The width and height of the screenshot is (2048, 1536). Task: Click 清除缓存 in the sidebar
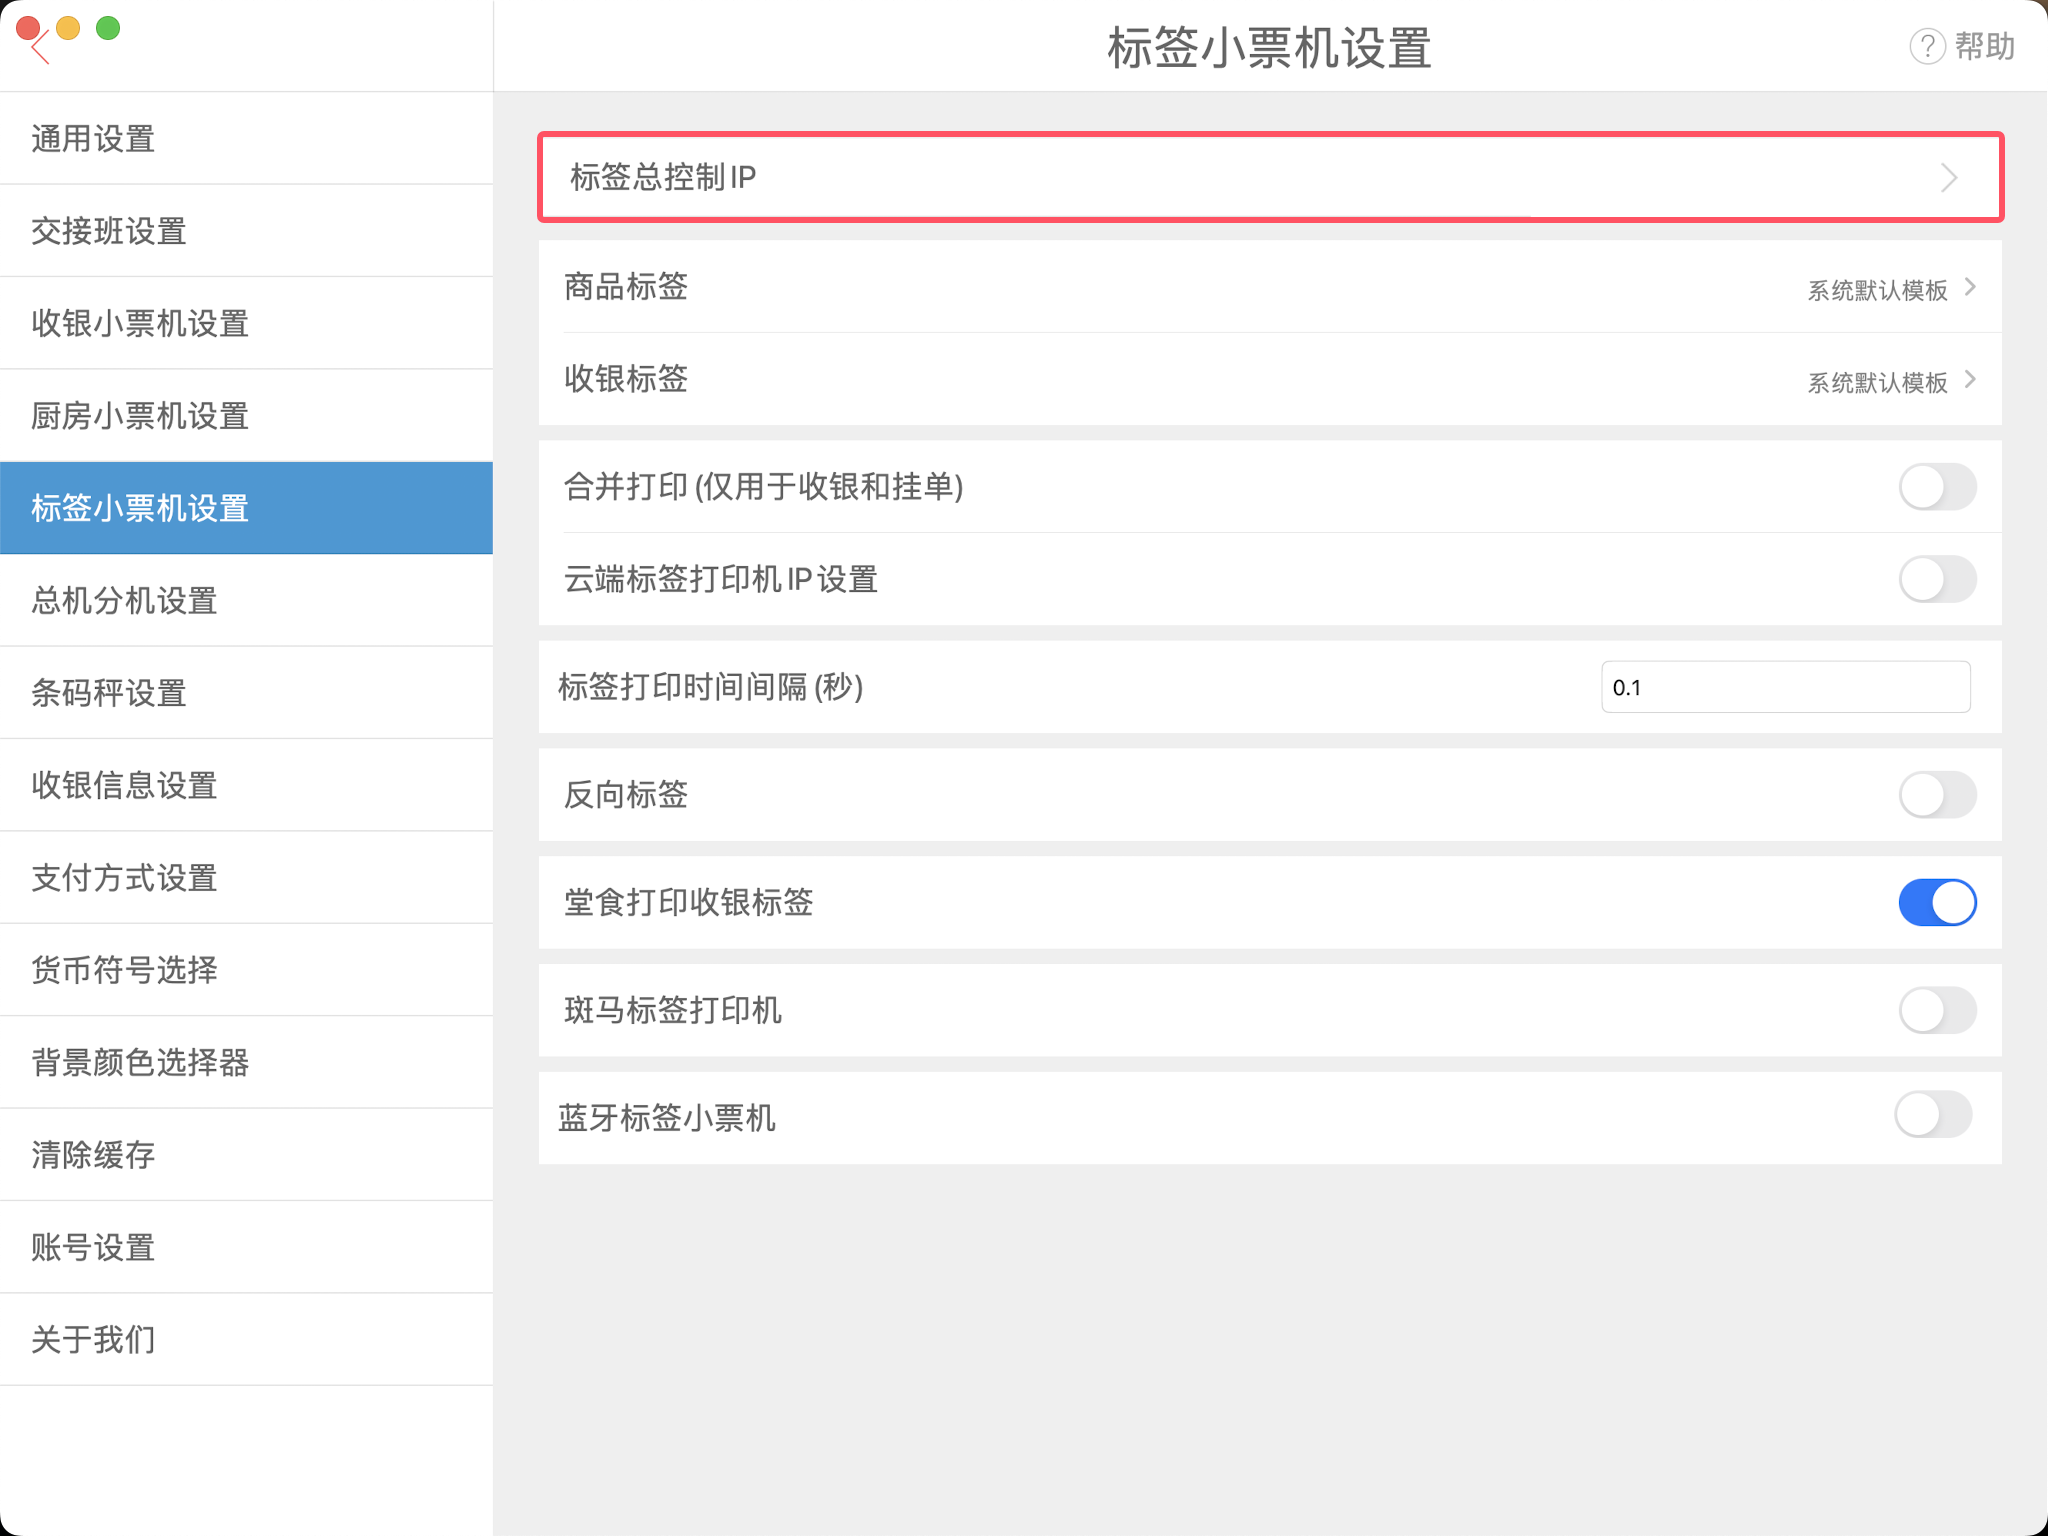246,1154
